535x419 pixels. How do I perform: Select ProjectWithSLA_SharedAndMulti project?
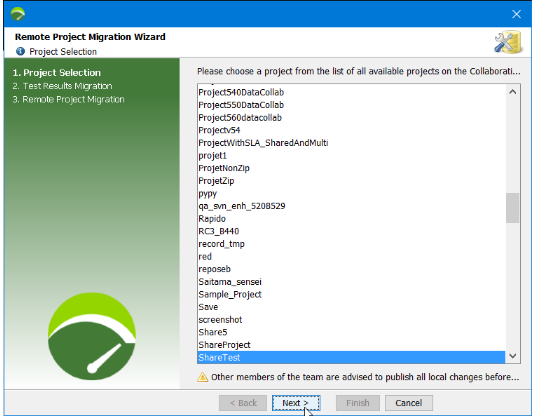[351, 143]
